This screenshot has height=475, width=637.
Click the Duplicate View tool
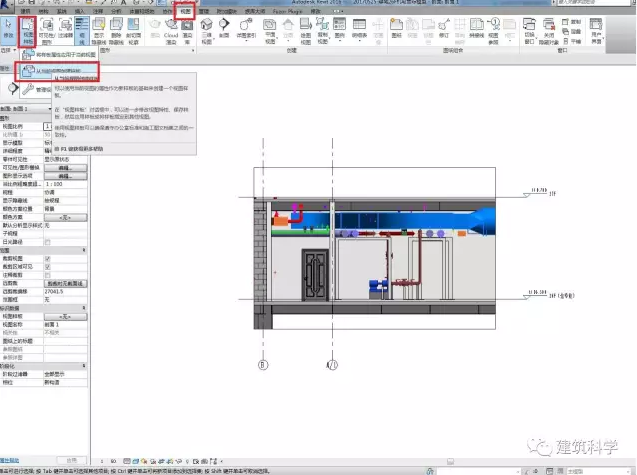pyautogui.click(x=323, y=31)
